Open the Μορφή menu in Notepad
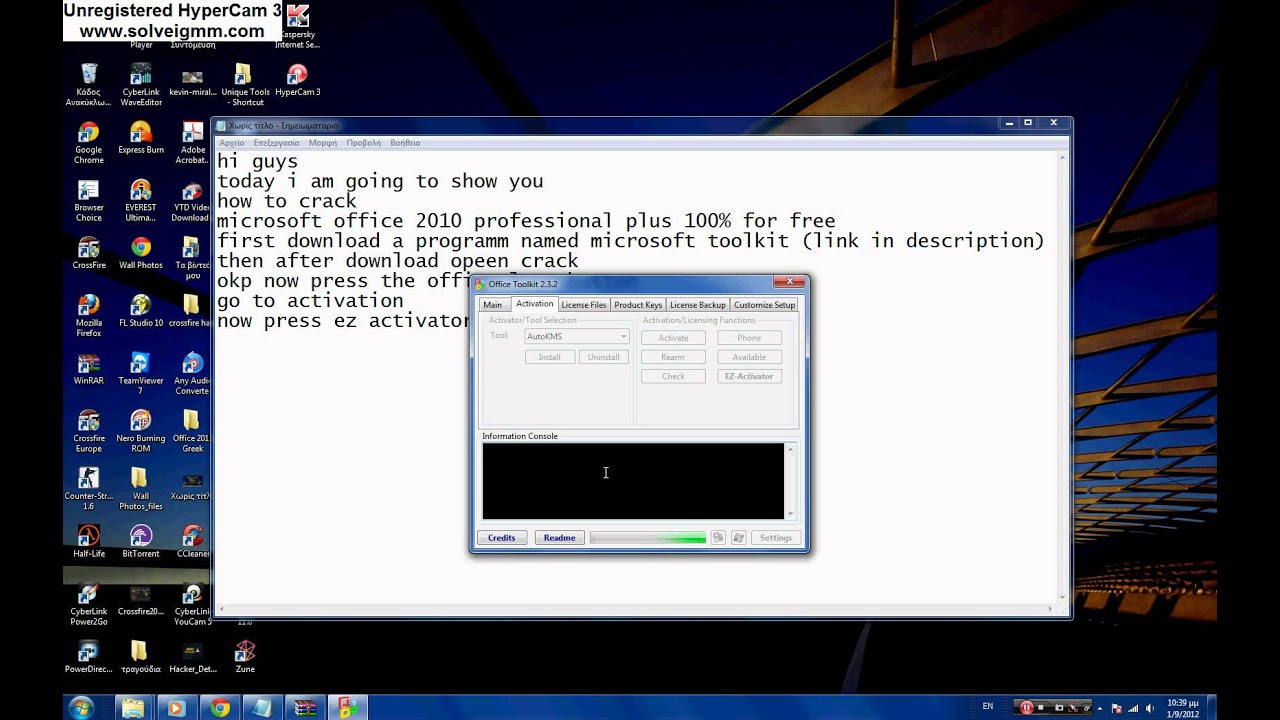The height and width of the screenshot is (720, 1280). [323, 143]
